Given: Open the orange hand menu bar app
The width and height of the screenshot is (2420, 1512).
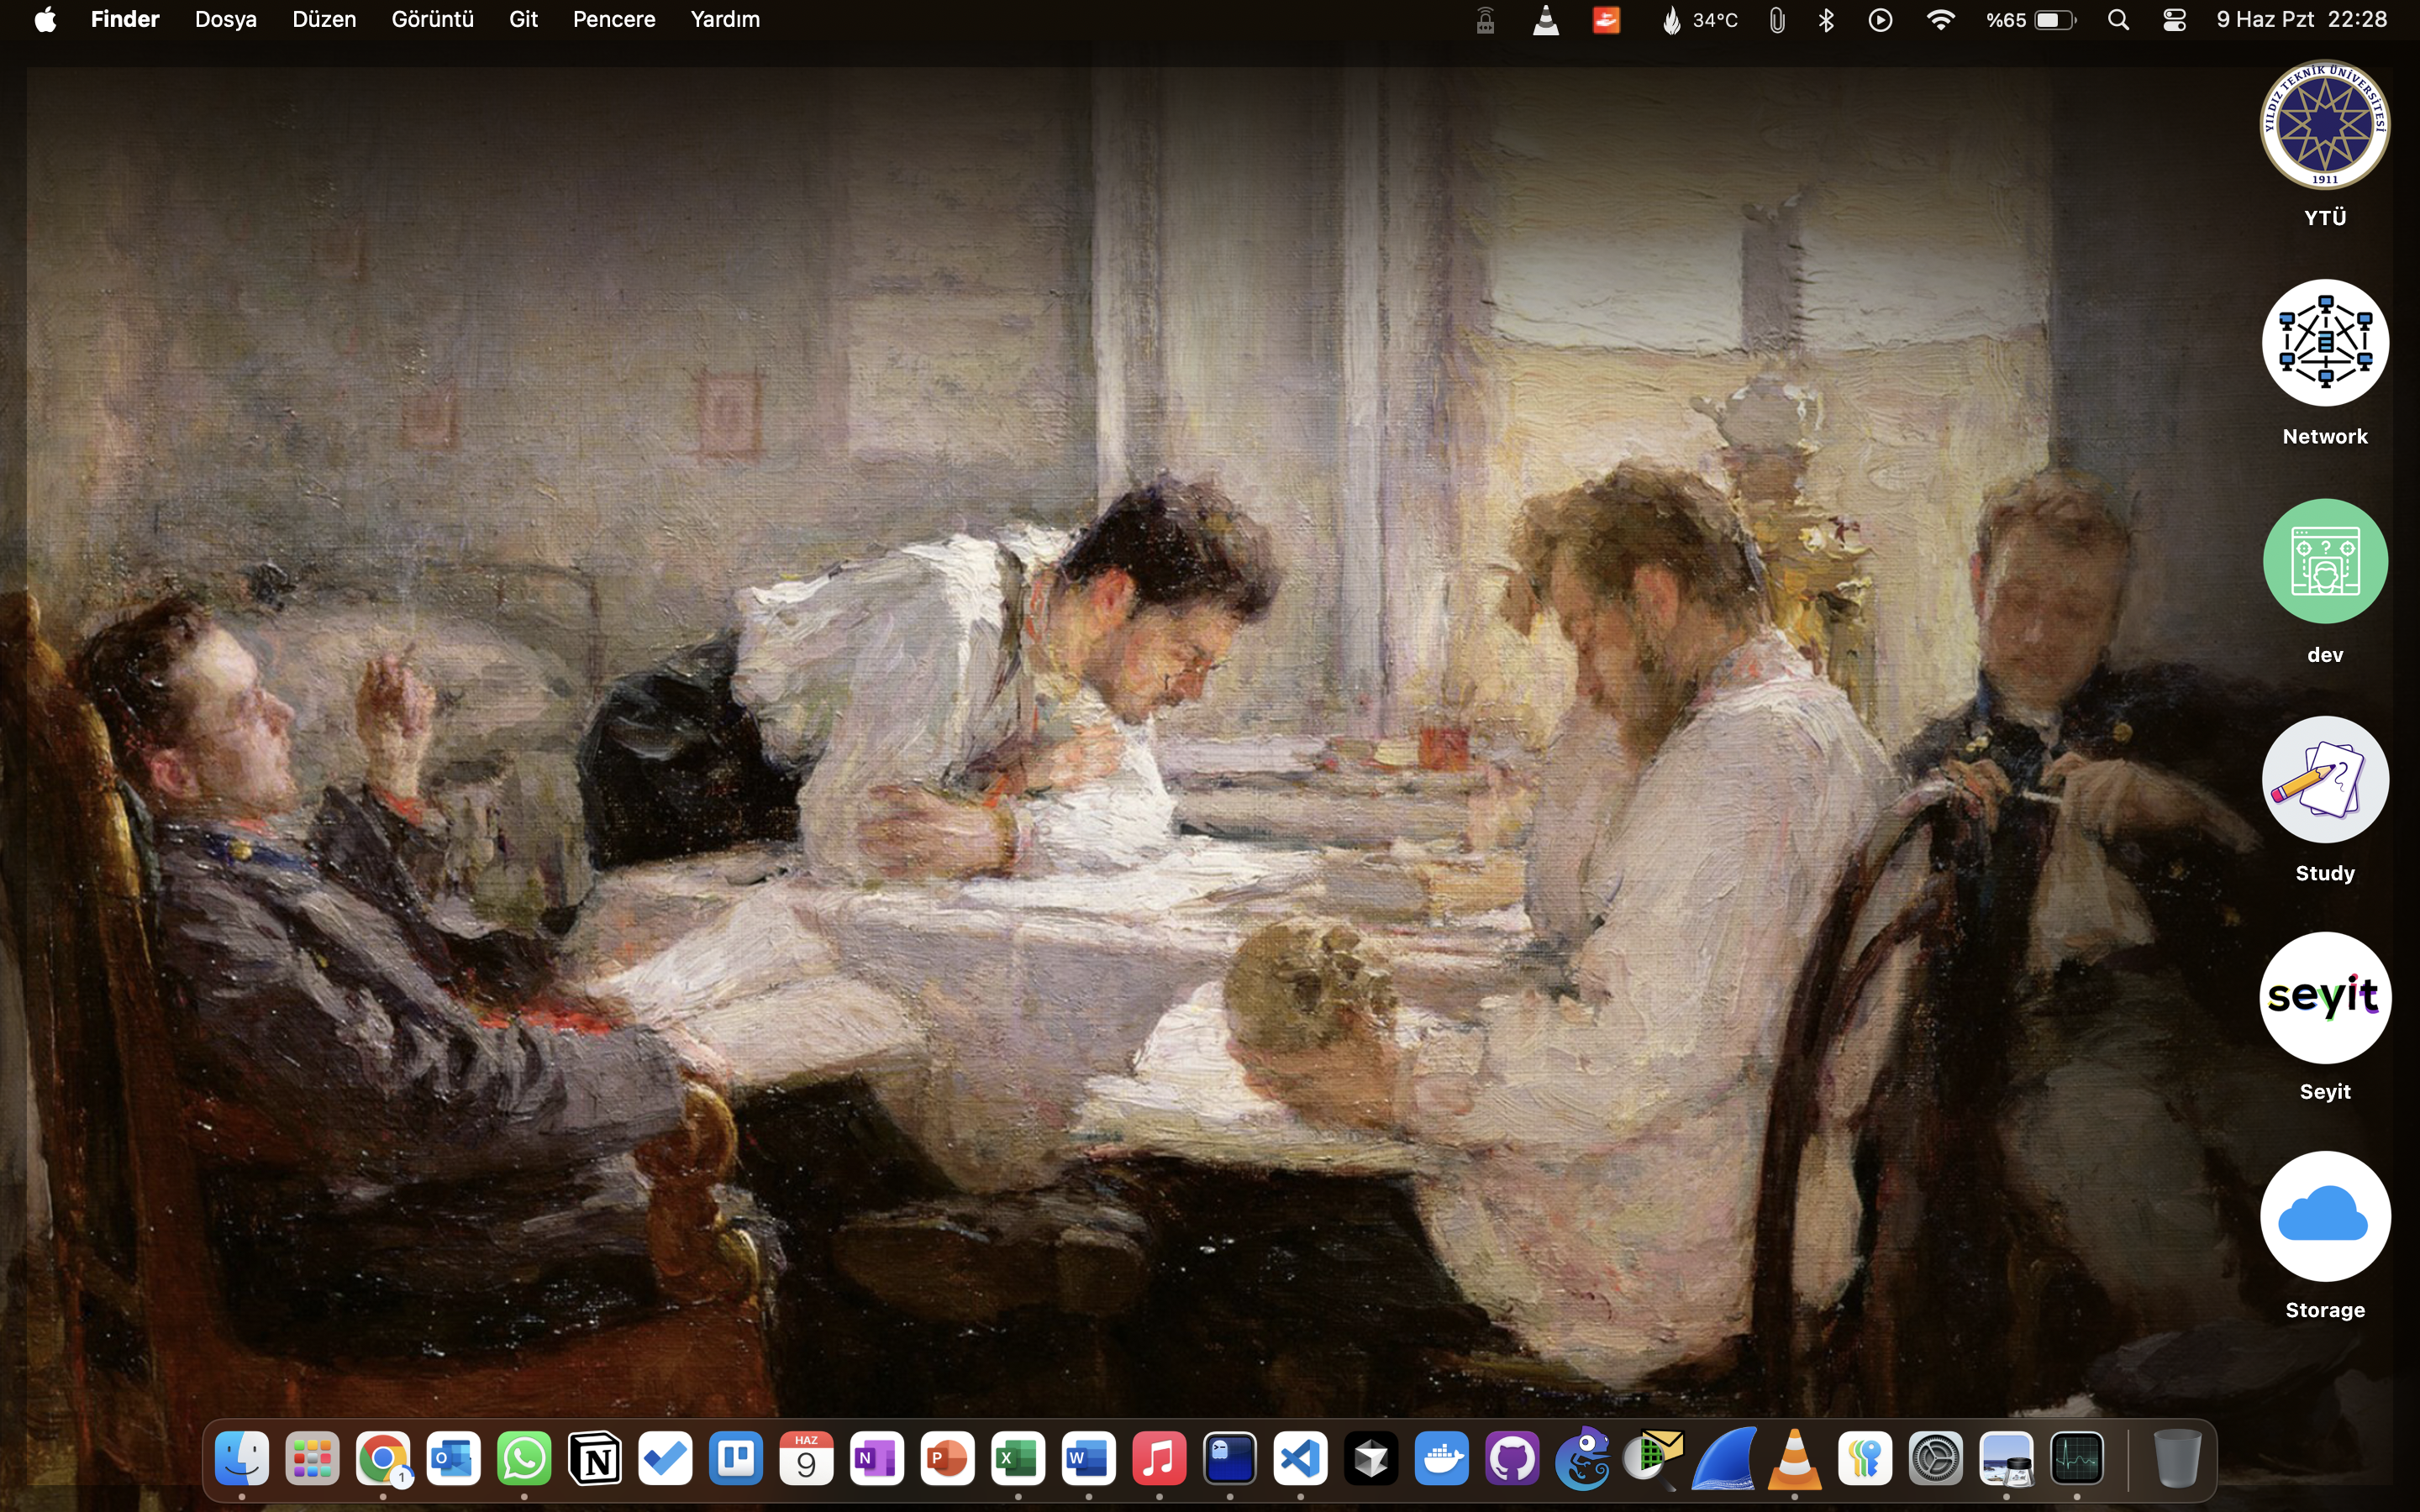Looking at the screenshot, I should (x=1606, y=19).
